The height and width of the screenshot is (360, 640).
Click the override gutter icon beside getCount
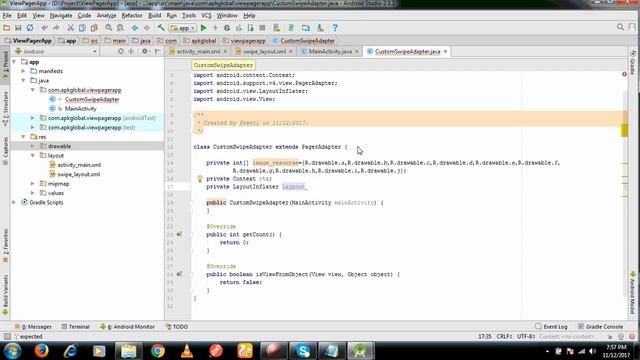pyautogui.click(x=179, y=234)
